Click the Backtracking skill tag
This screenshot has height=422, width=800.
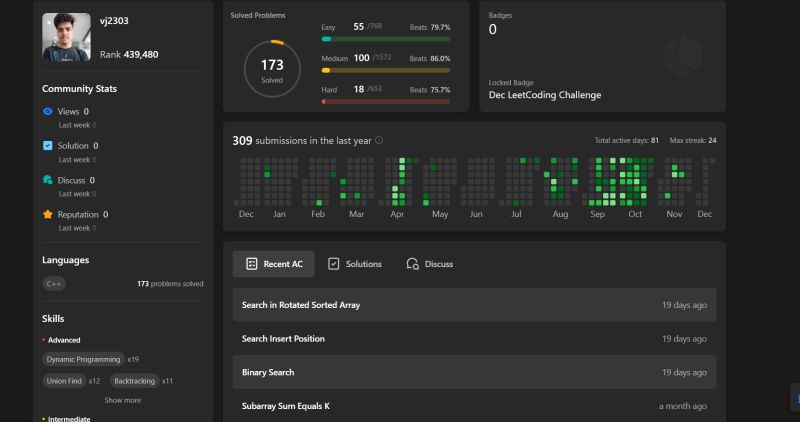(134, 381)
